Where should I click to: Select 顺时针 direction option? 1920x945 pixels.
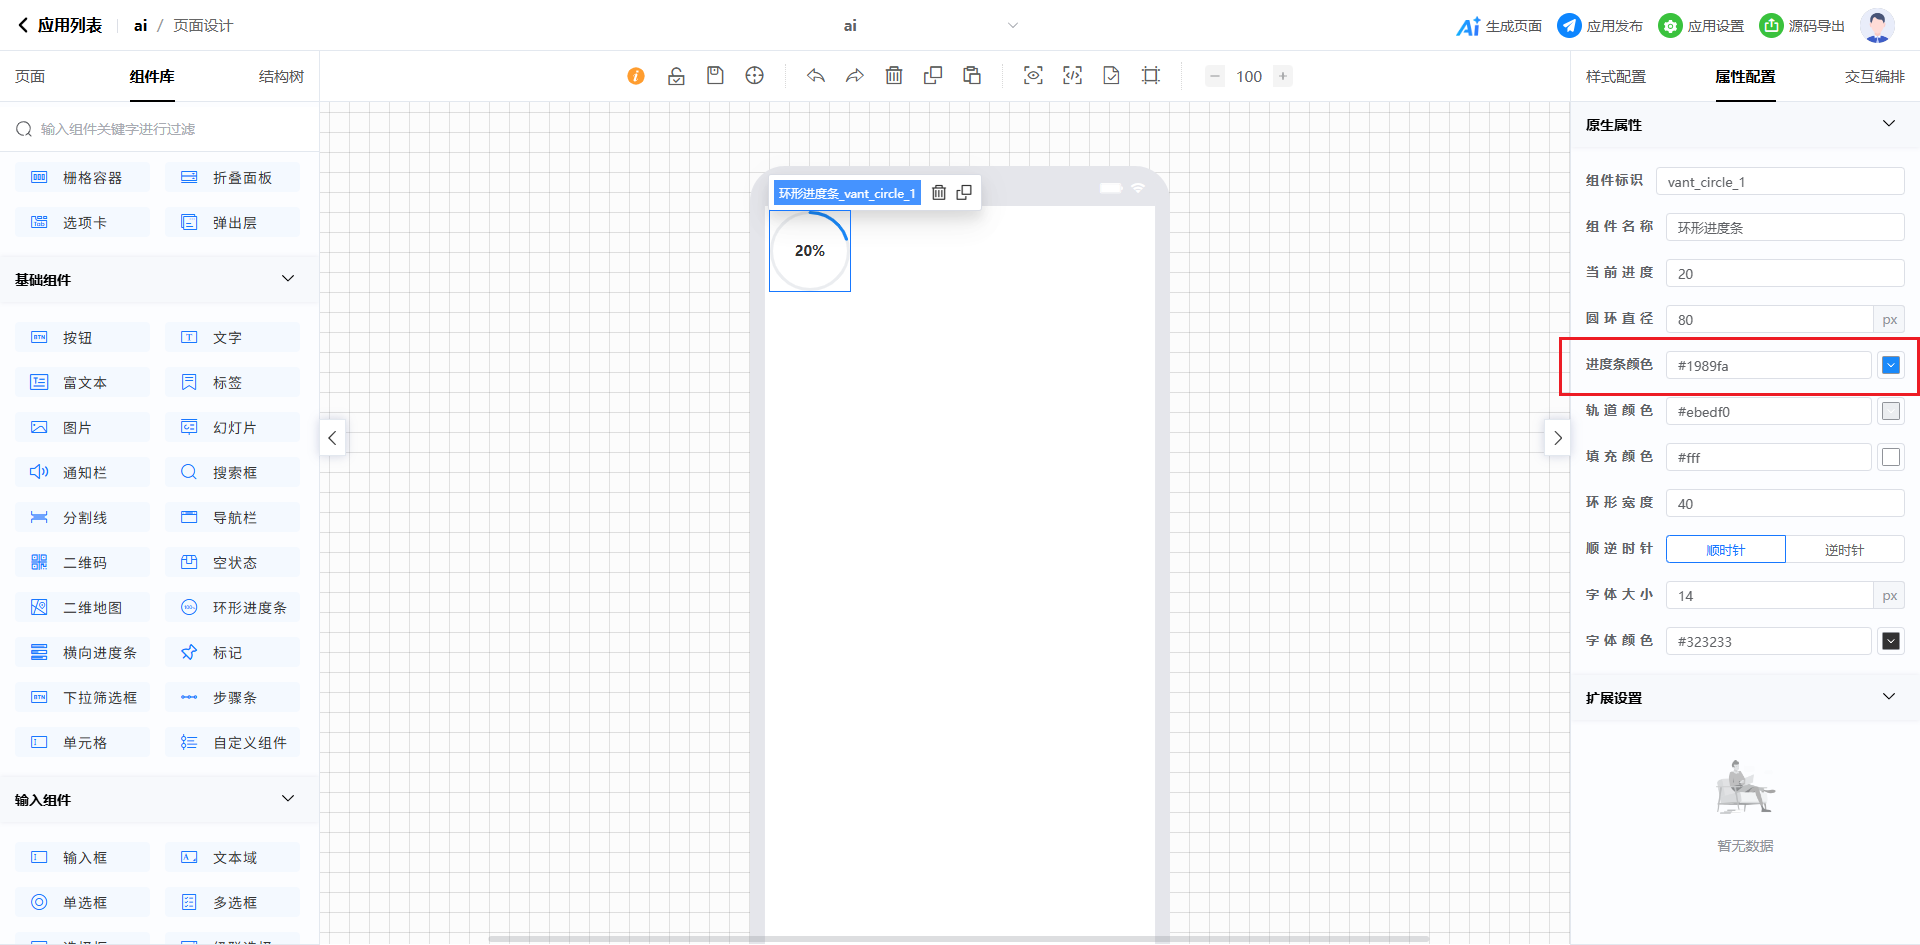click(x=1725, y=550)
